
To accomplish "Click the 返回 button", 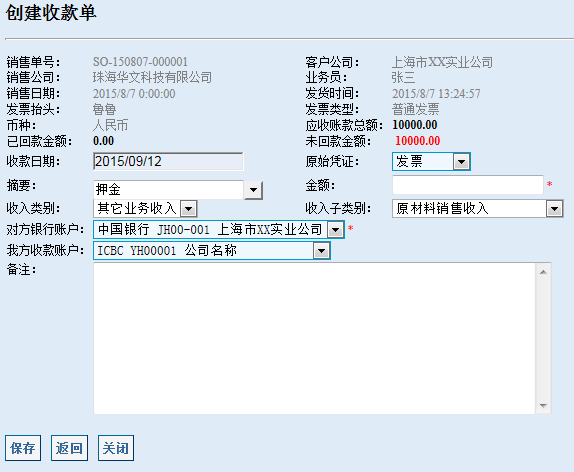I will pos(69,448).
